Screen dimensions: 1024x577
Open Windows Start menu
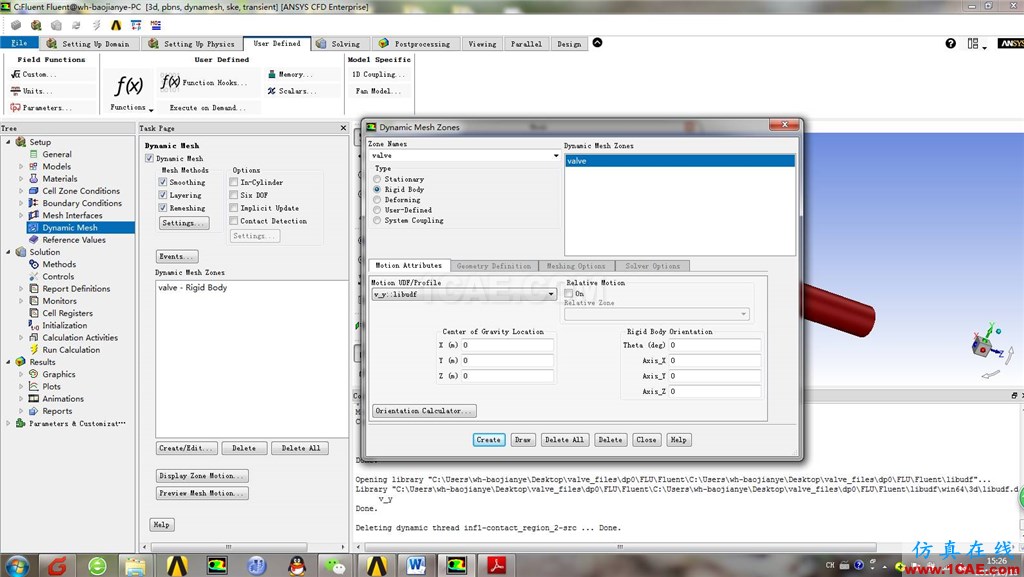[16, 565]
